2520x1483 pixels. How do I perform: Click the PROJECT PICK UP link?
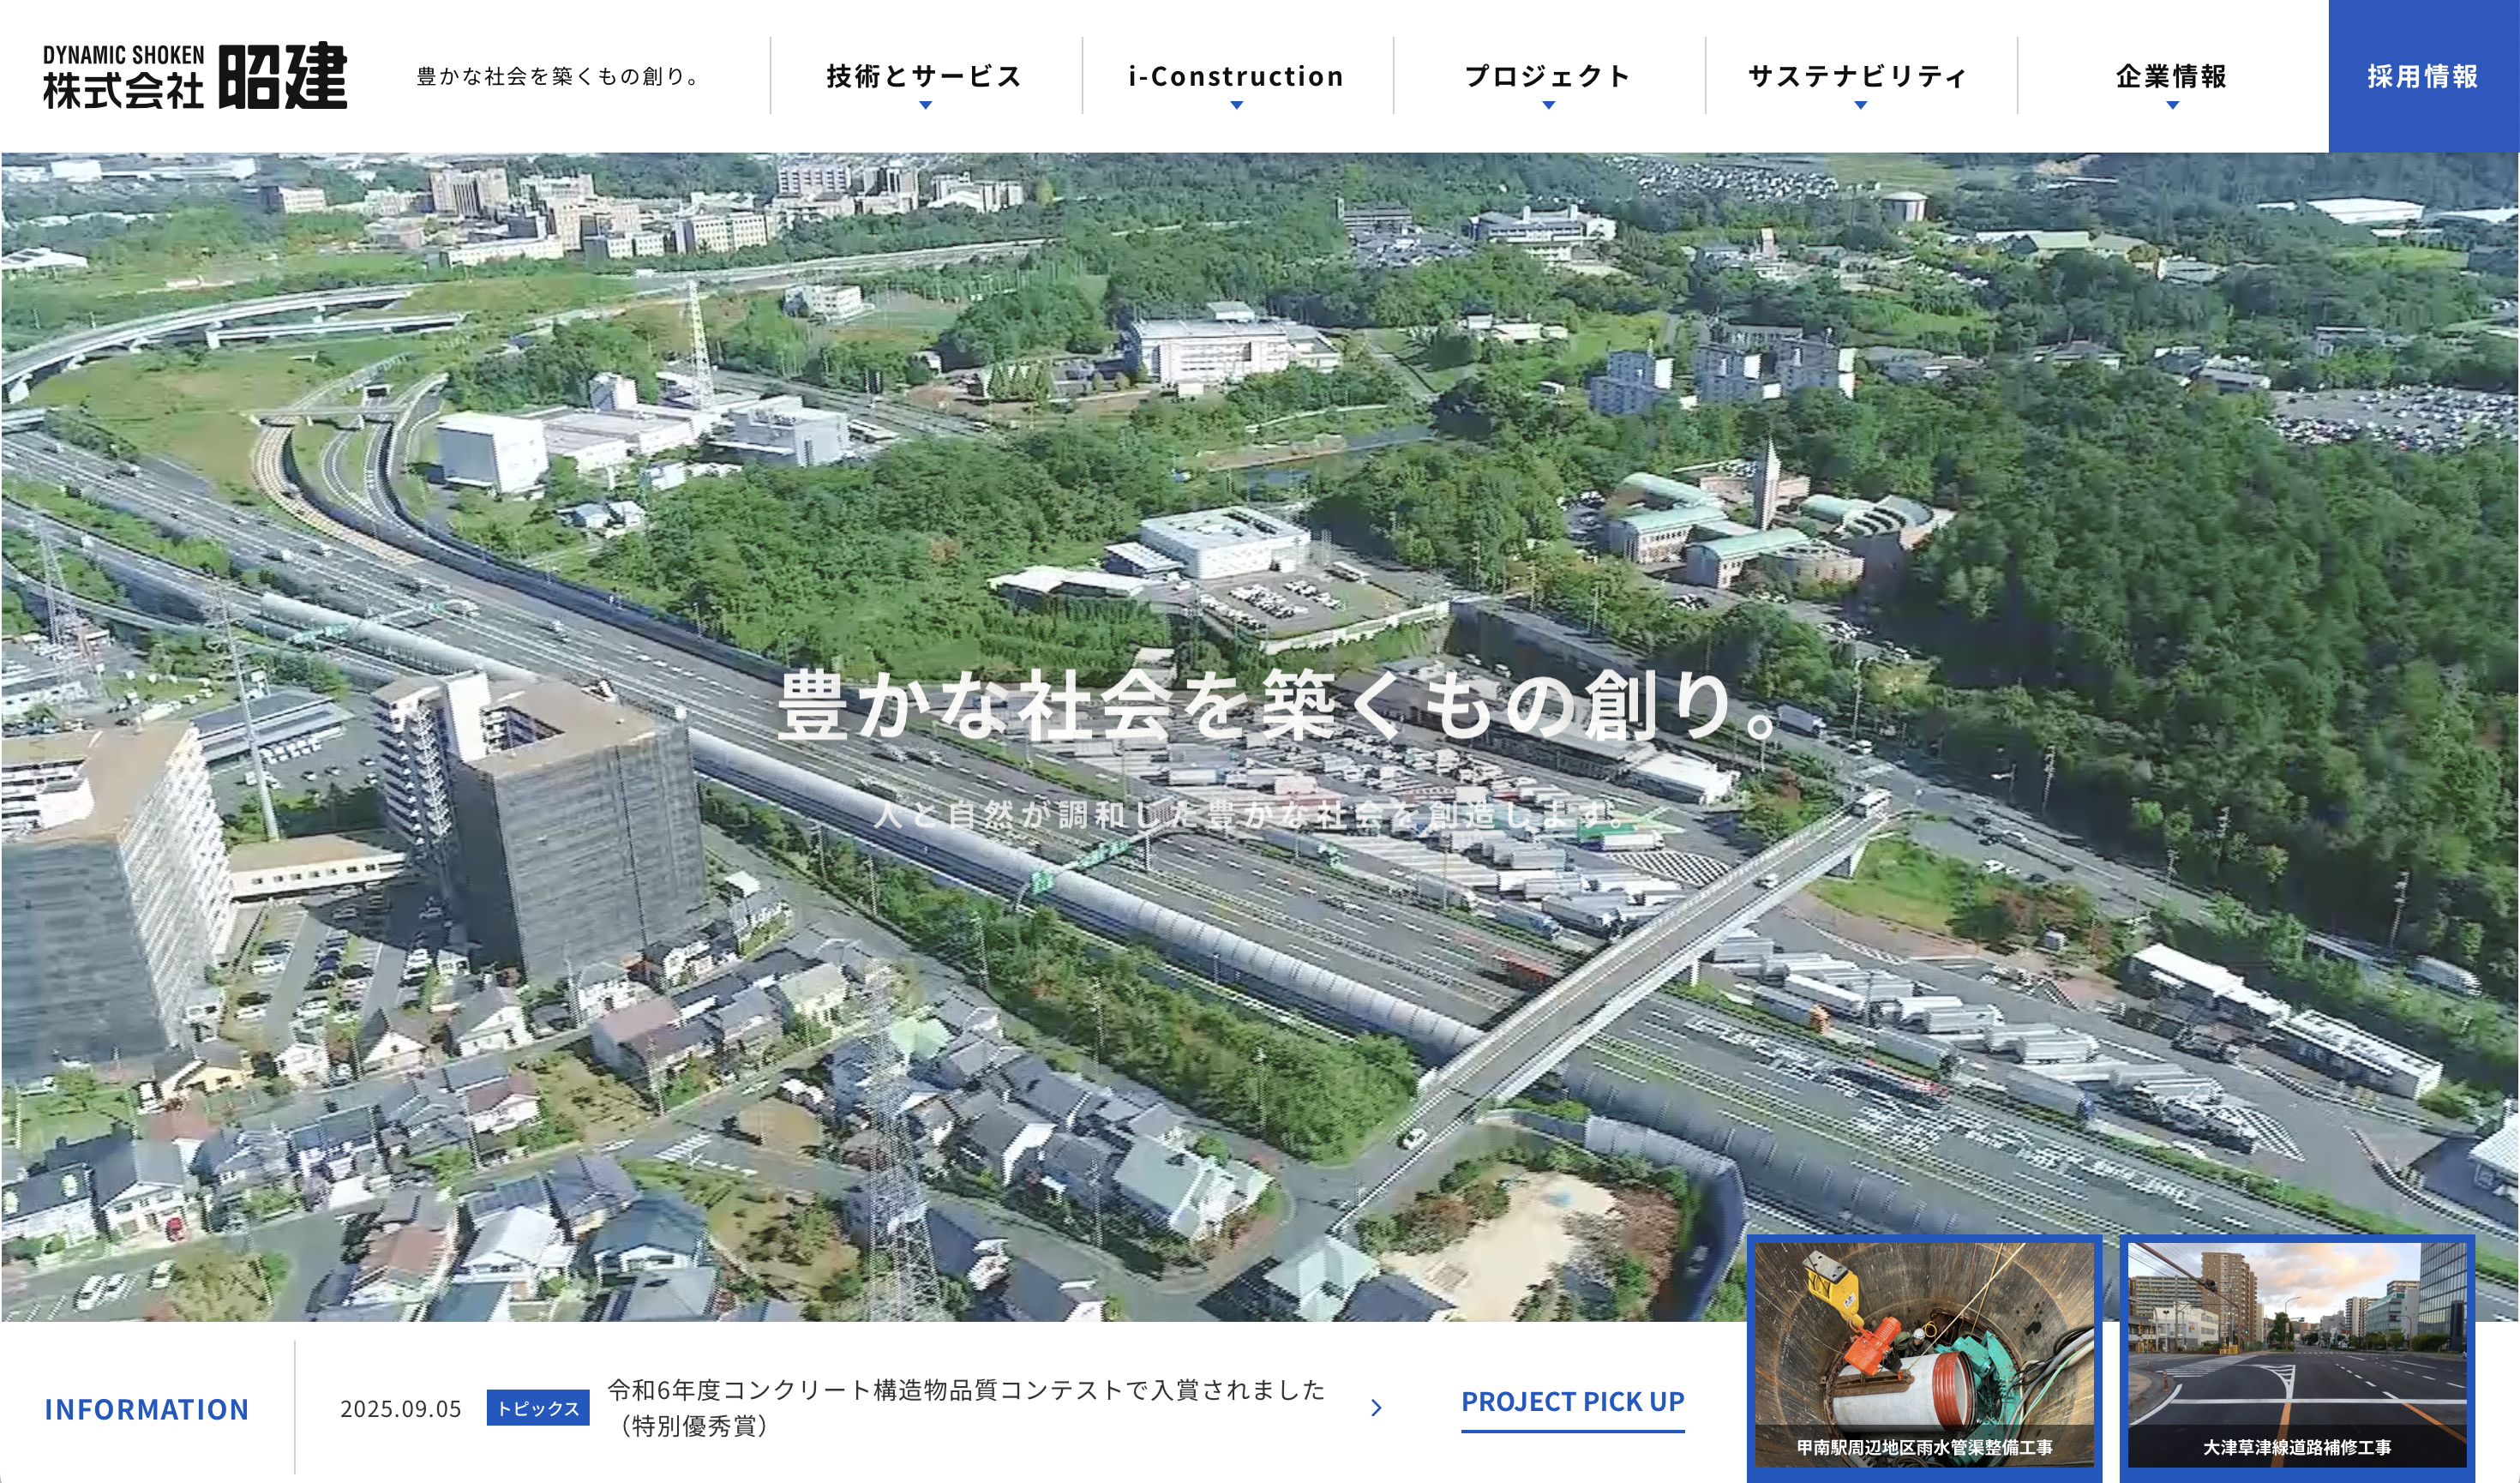[1572, 1402]
